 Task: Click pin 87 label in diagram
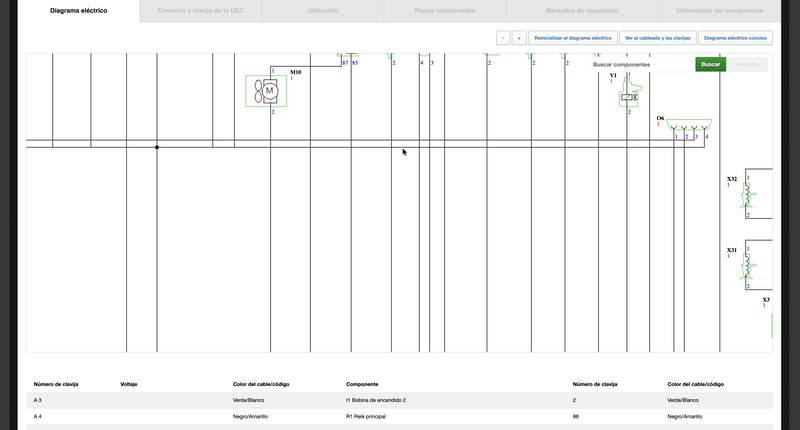345,63
